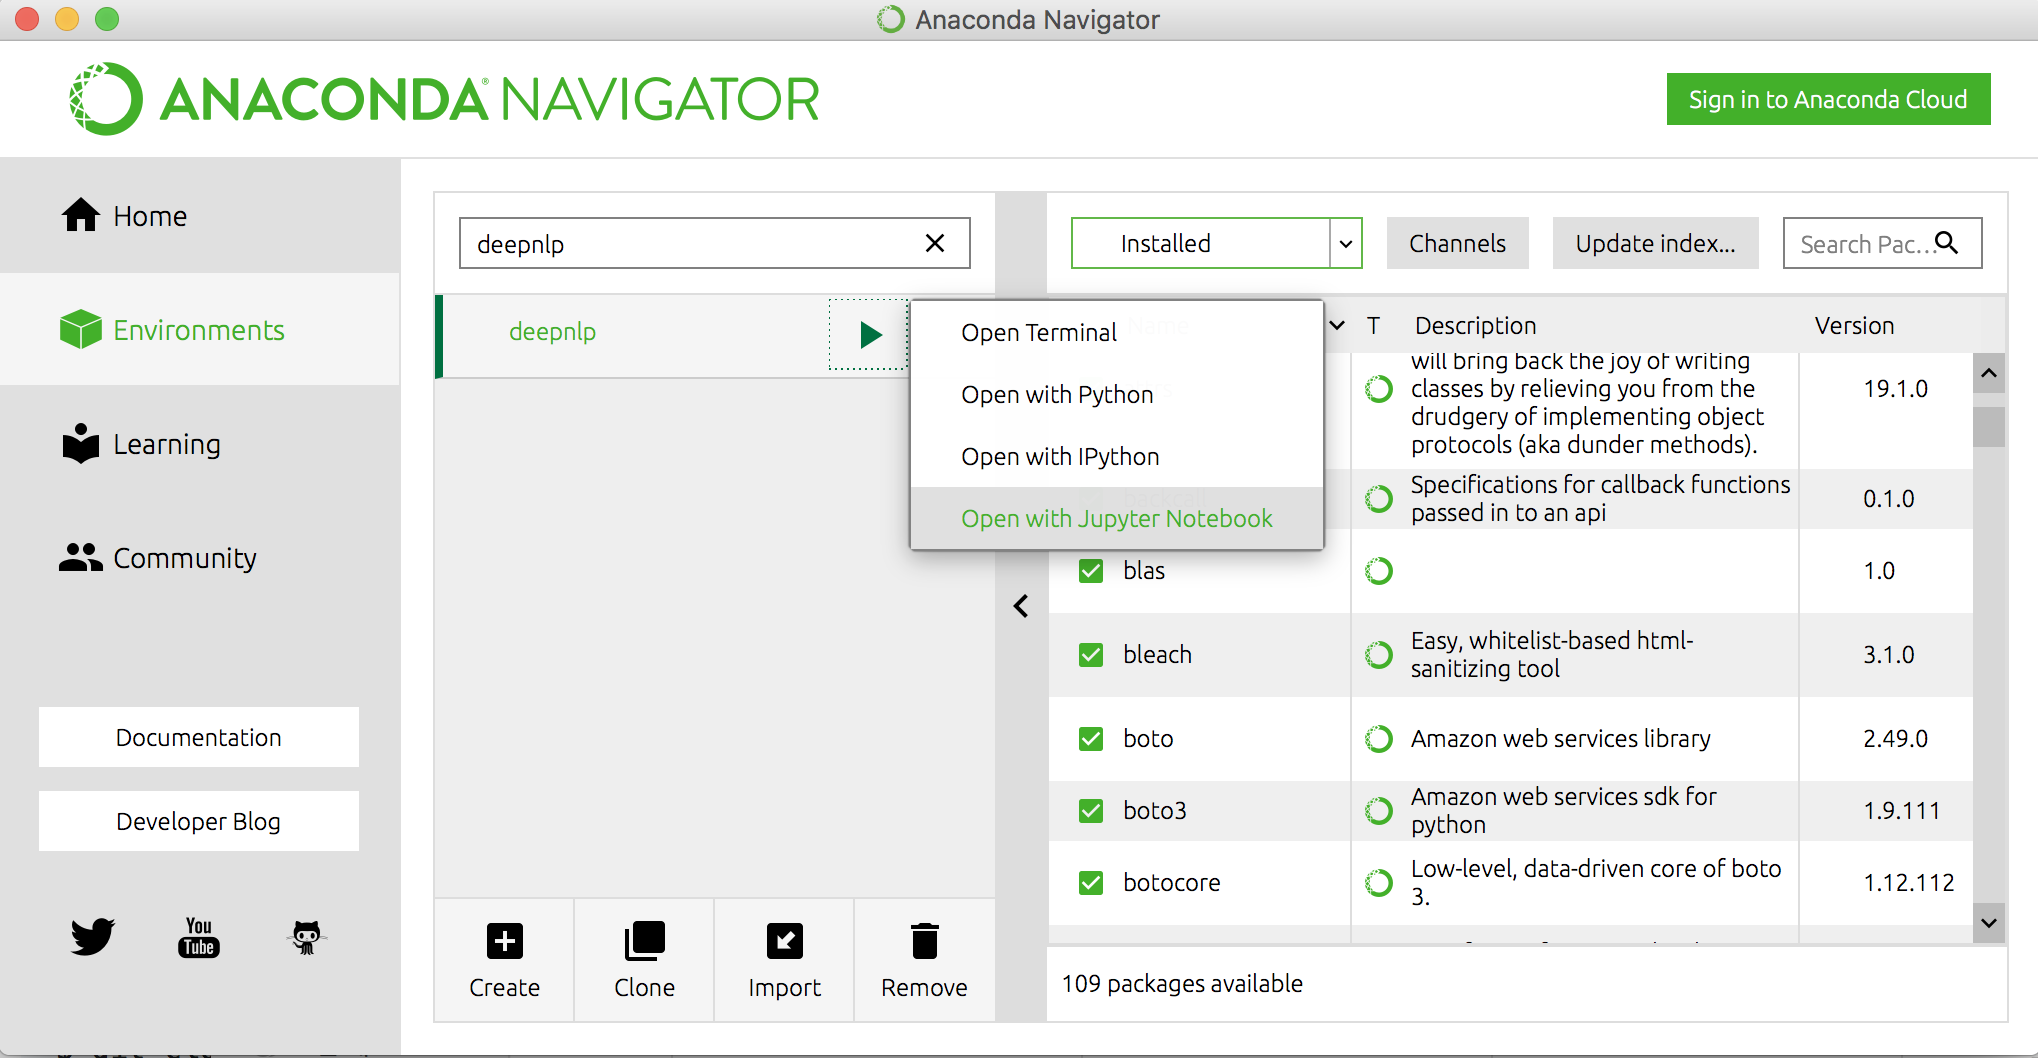Toggle the boto package checkbox
This screenshot has height=1058, width=2038.
tap(1091, 739)
